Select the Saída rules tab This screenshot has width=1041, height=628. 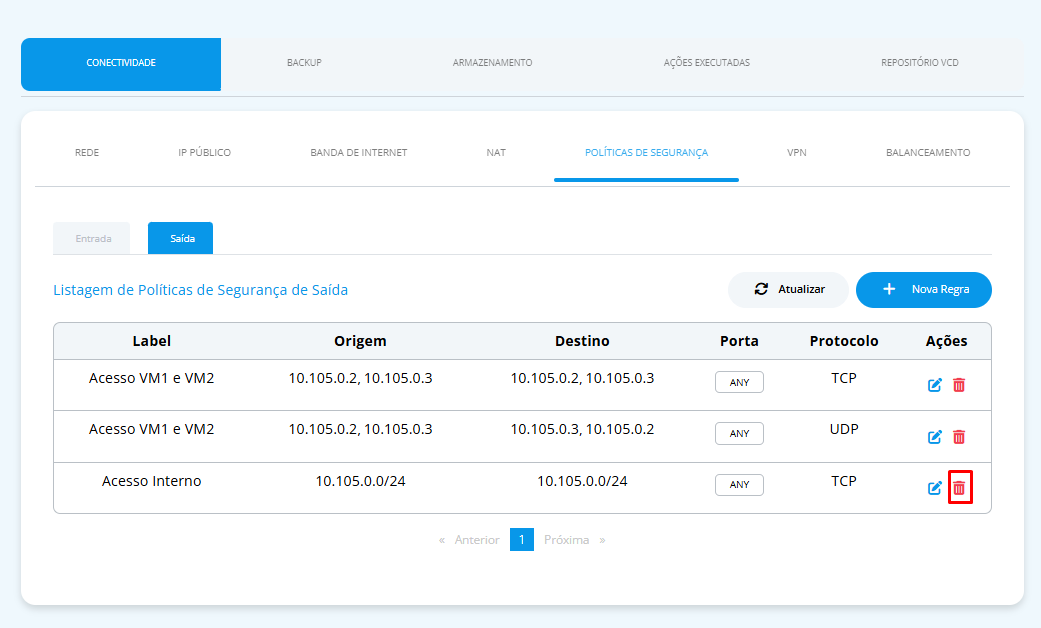point(181,238)
